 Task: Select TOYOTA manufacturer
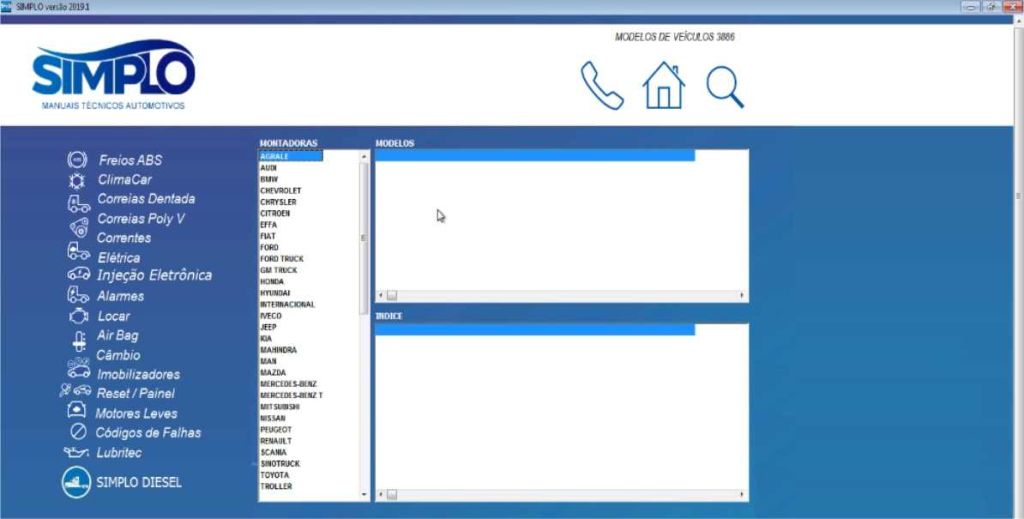[x=274, y=475]
